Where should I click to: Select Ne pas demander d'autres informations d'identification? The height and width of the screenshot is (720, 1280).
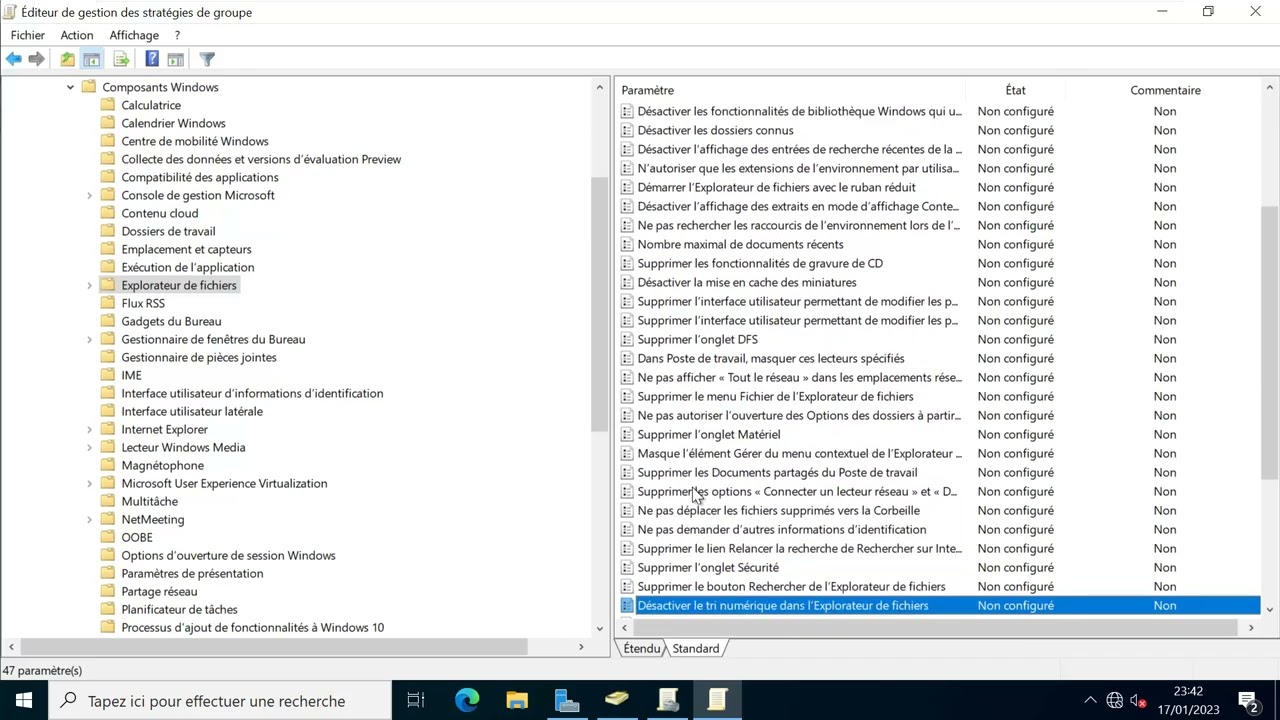[782, 529]
